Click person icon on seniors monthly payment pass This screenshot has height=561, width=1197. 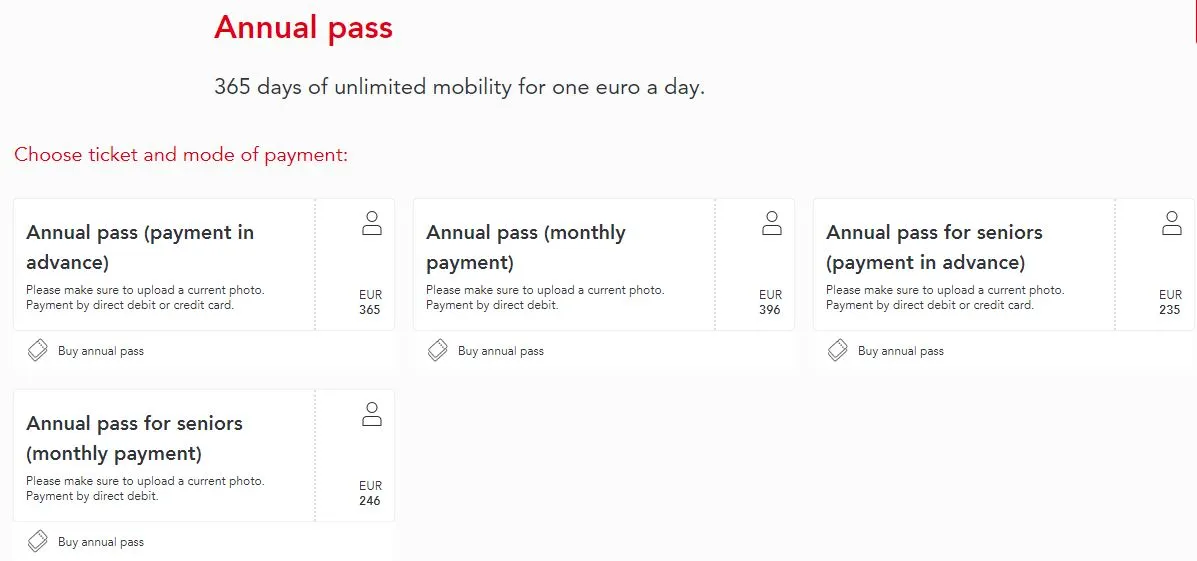(372, 415)
